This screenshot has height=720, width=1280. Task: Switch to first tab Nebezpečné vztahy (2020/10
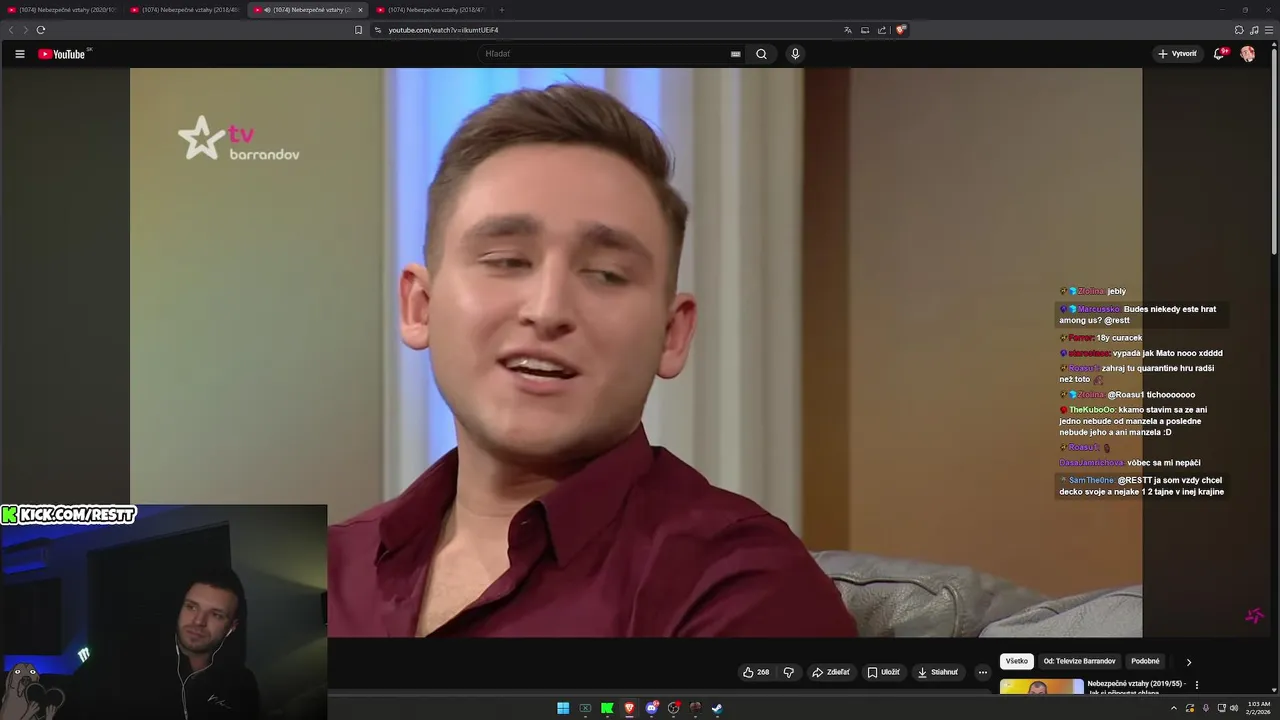(x=64, y=10)
